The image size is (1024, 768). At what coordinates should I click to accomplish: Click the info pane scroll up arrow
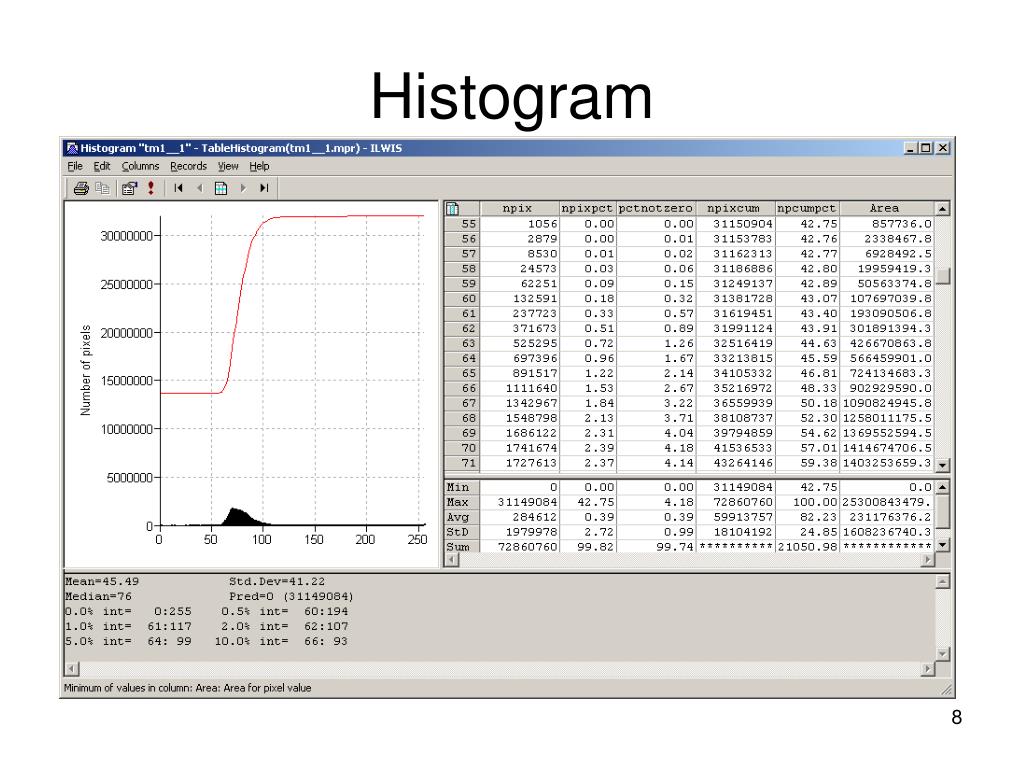coord(942,581)
